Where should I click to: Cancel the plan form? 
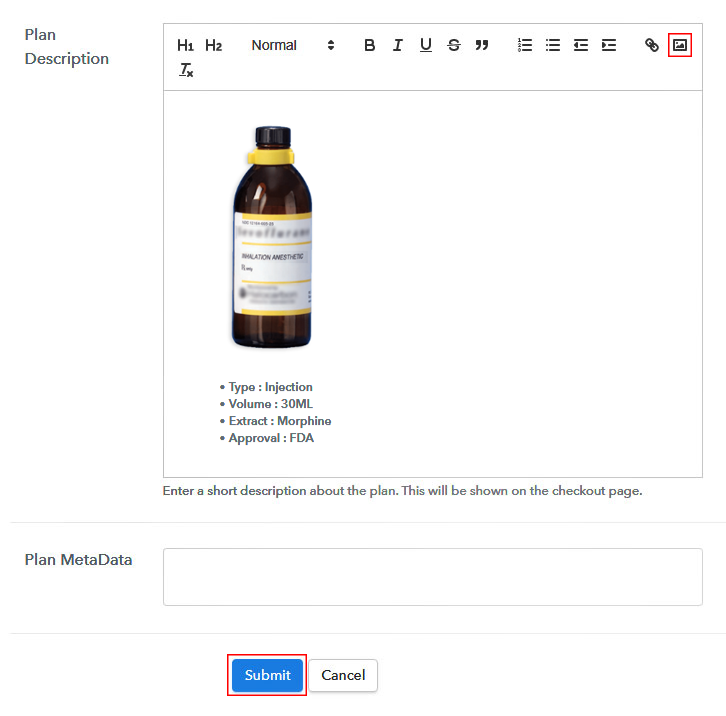click(x=343, y=675)
